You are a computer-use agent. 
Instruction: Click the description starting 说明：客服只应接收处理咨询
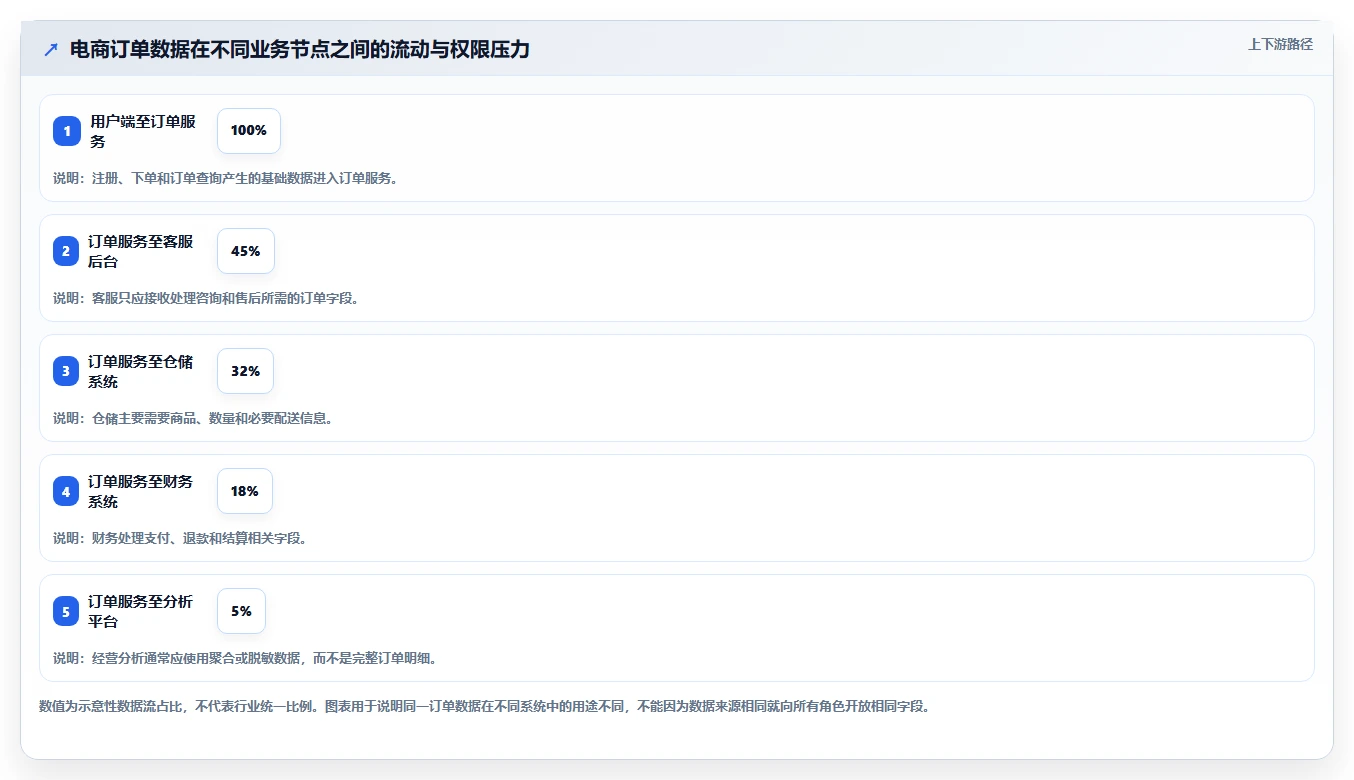206,298
